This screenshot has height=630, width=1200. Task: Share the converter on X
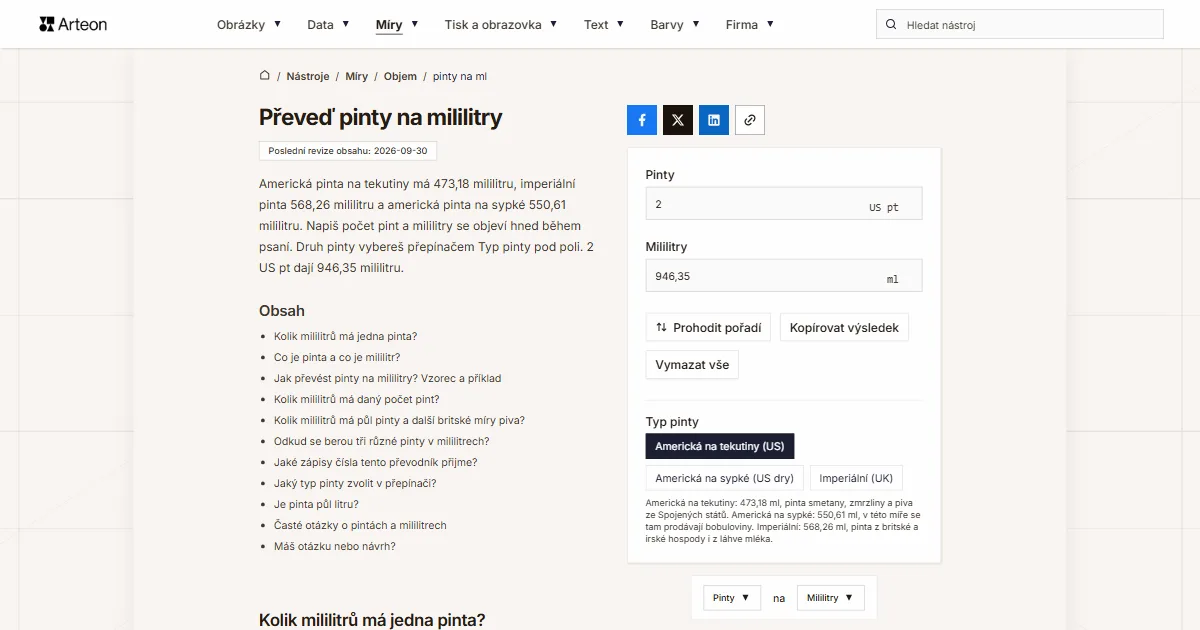pyautogui.click(x=678, y=120)
